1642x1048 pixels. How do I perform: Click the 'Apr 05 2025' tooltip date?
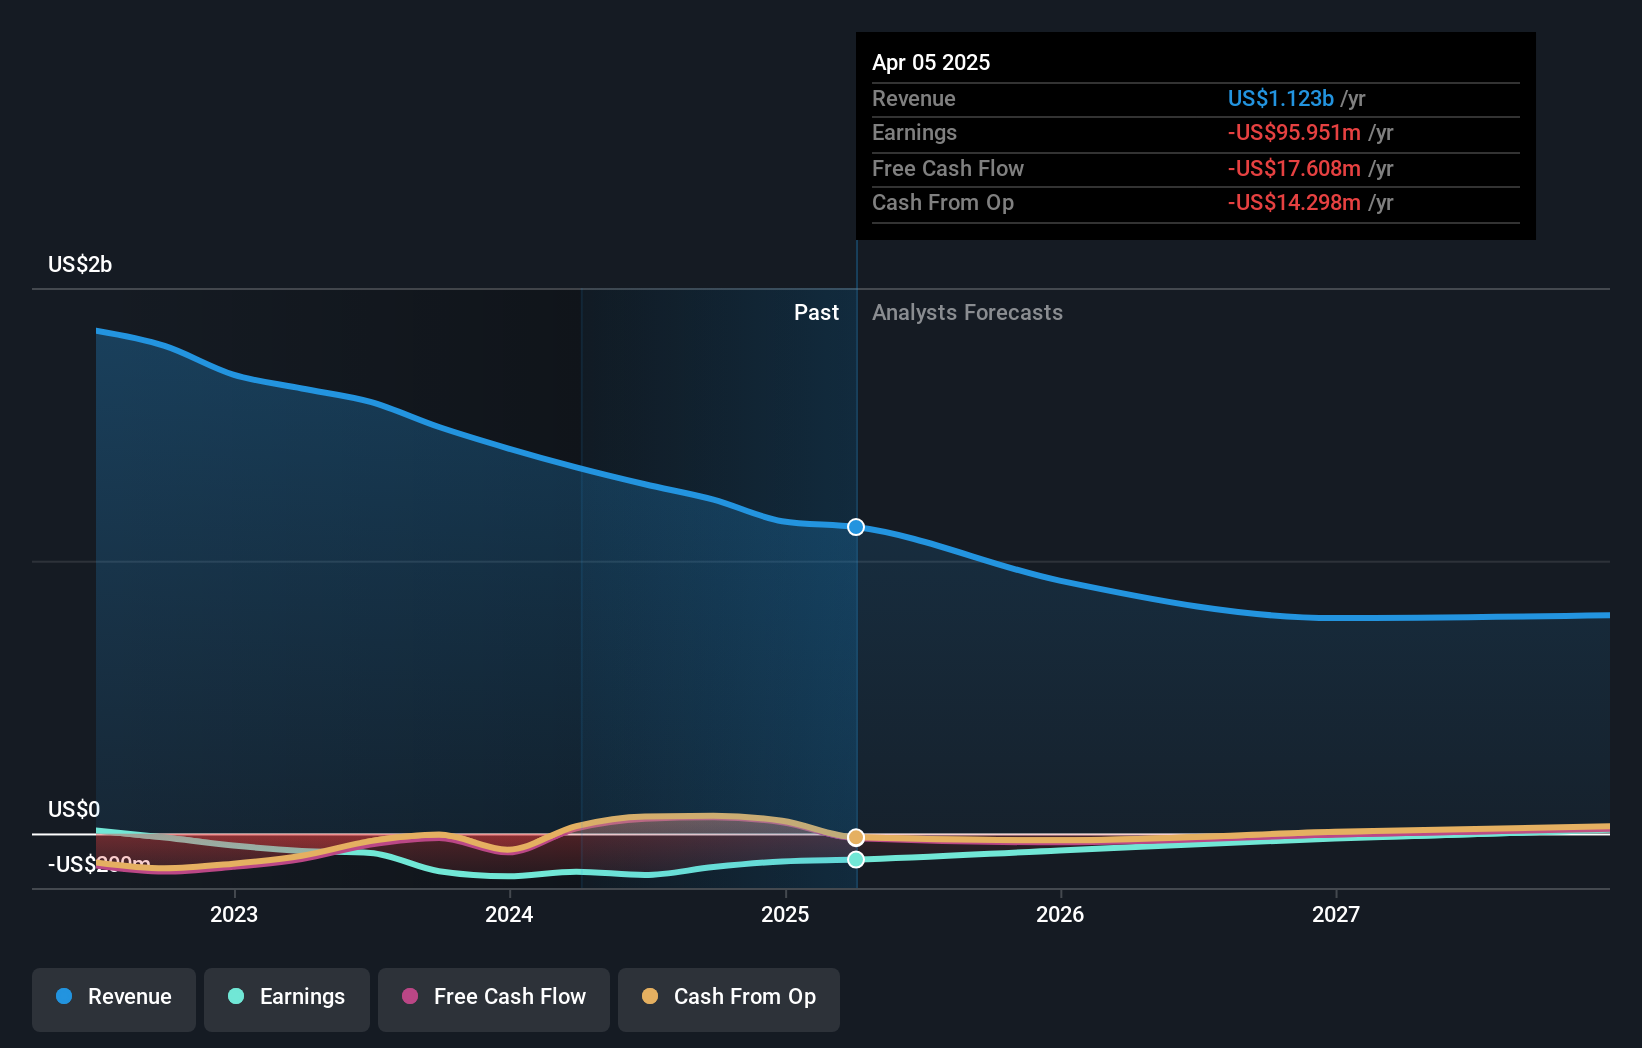(x=931, y=62)
